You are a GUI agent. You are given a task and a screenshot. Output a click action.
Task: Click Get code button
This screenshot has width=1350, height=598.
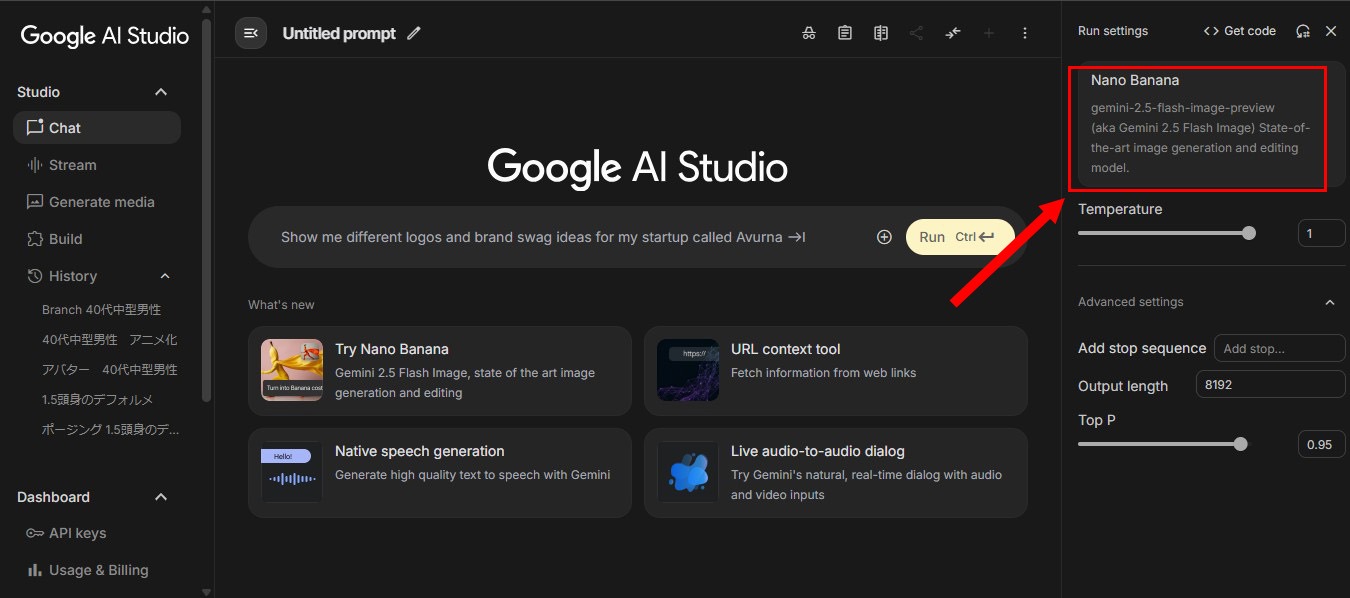click(x=1240, y=31)
